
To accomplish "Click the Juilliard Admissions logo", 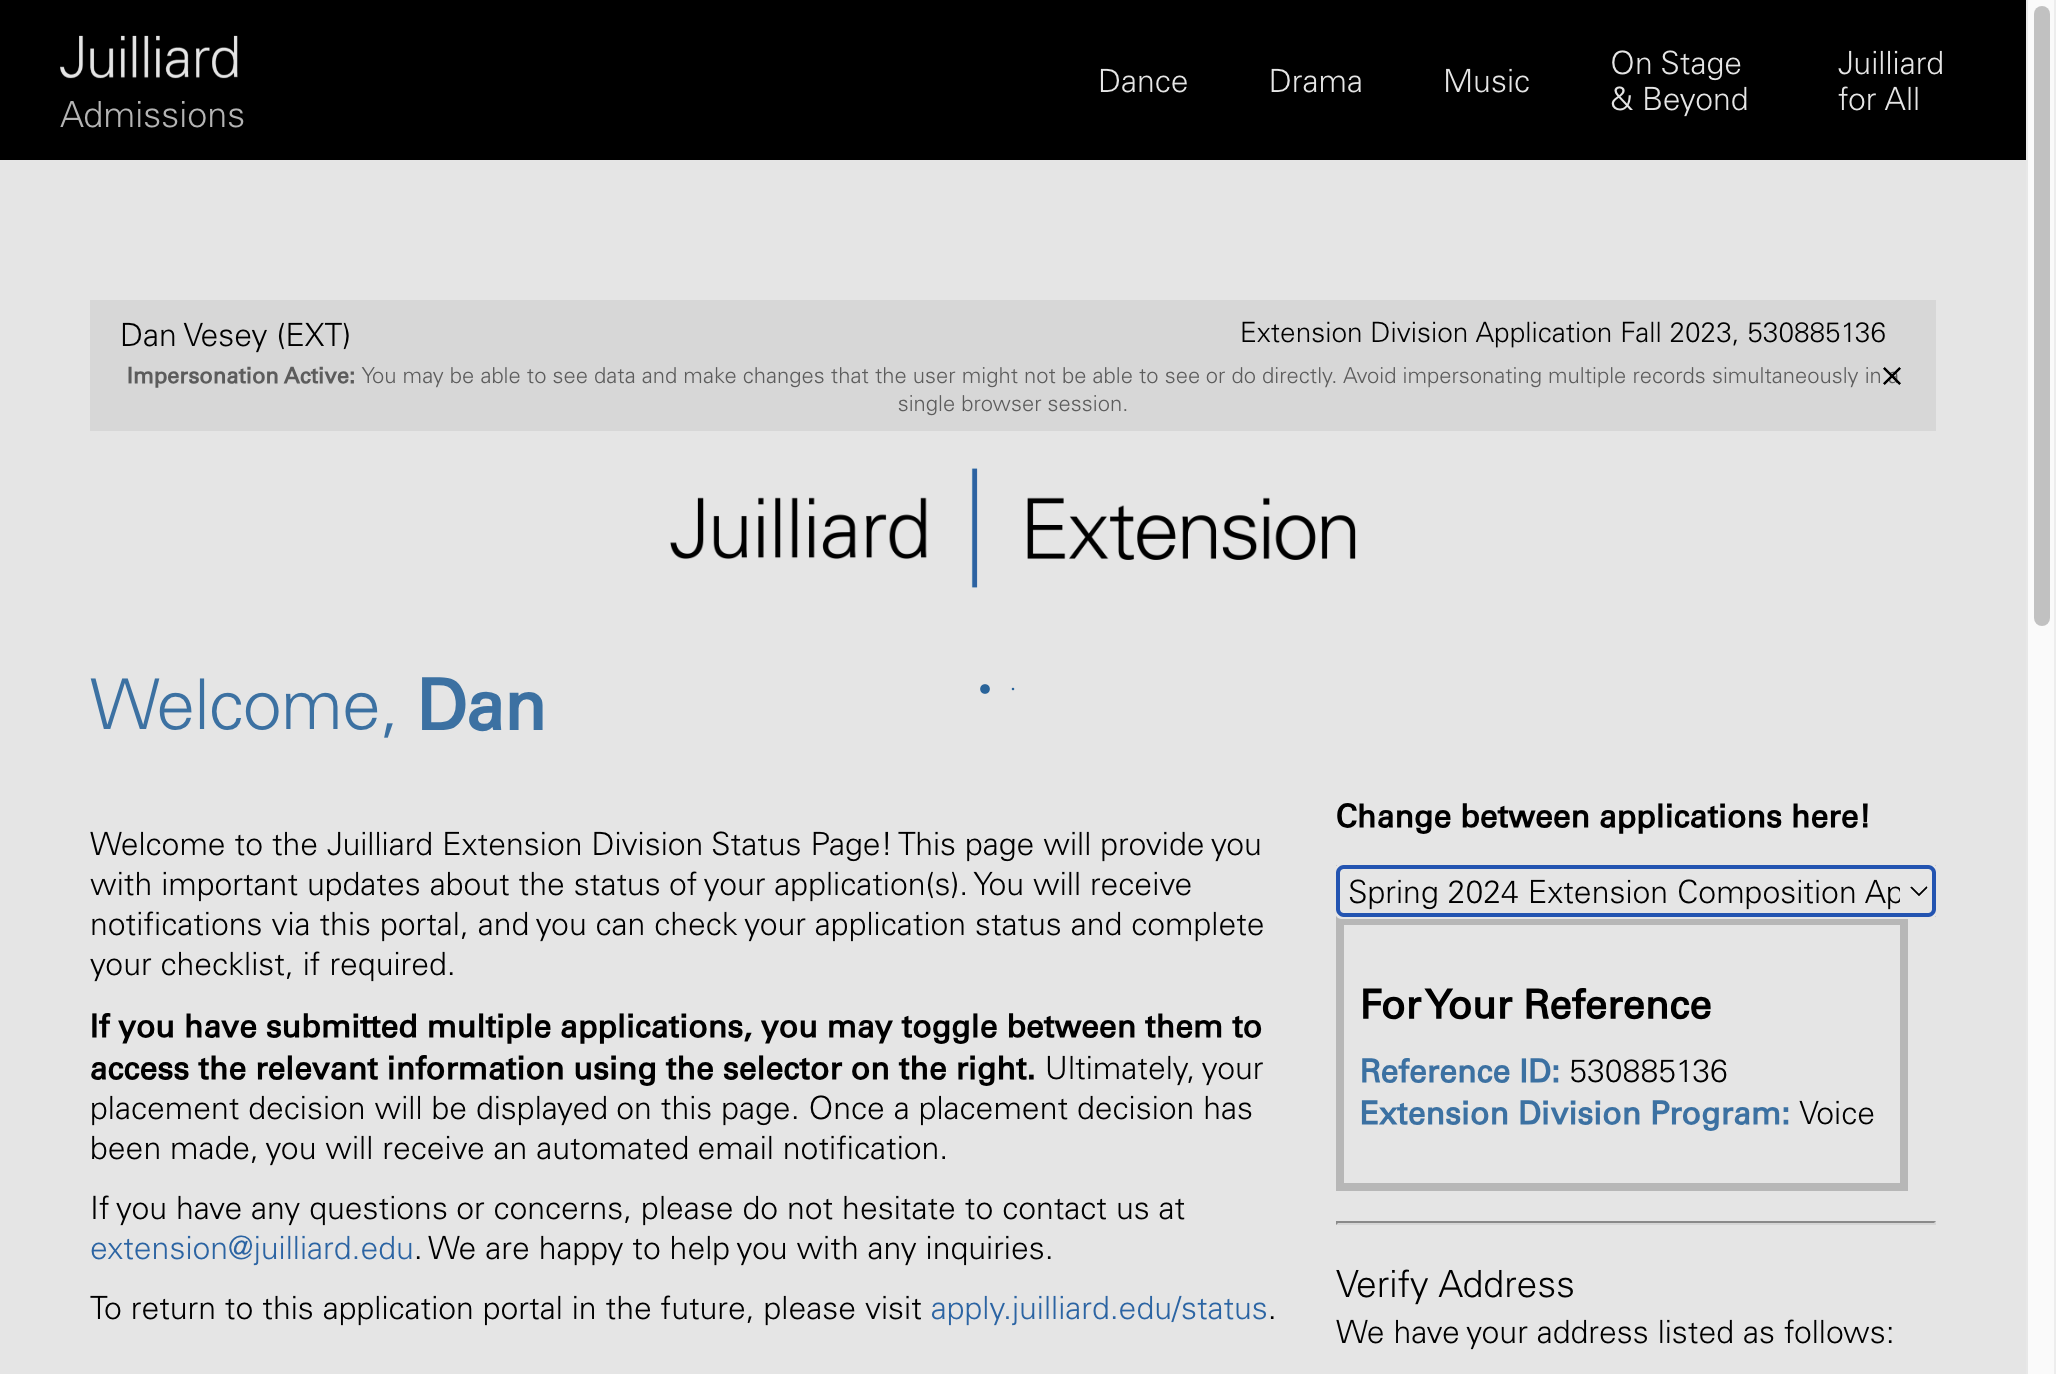I will click(x=152, y=82).
